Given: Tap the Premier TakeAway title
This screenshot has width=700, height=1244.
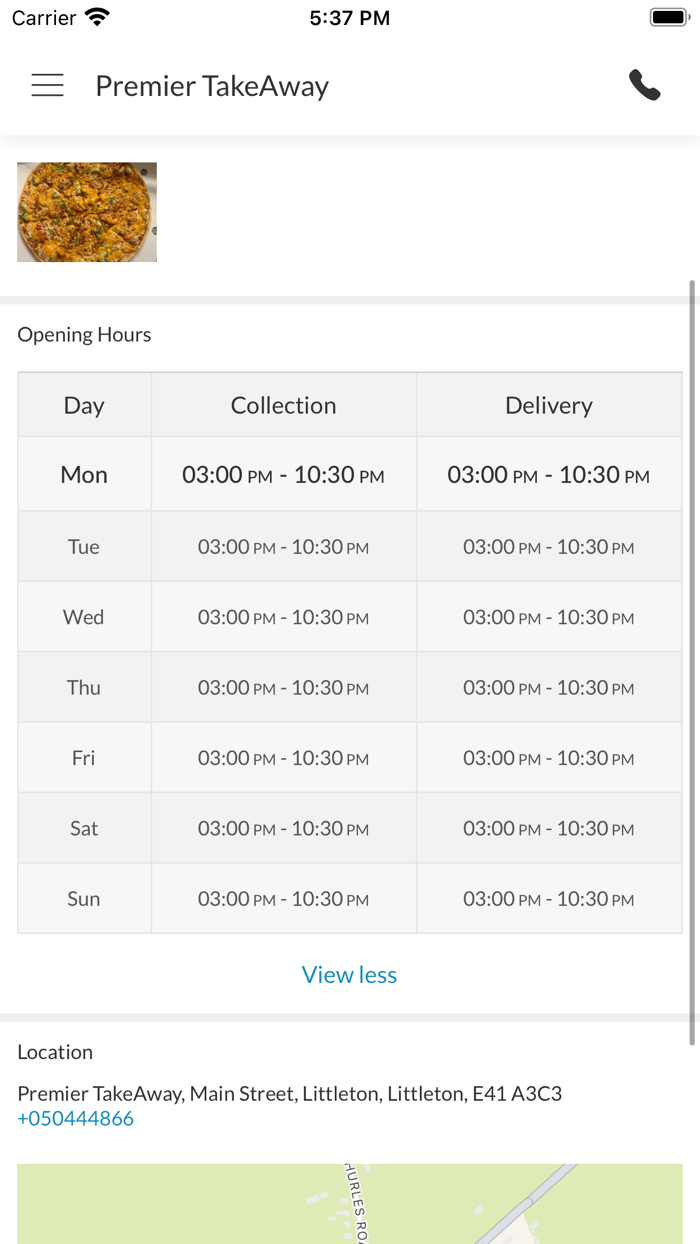Looking at the screenshot, I should pyautogui.click(x=211, y=86).
